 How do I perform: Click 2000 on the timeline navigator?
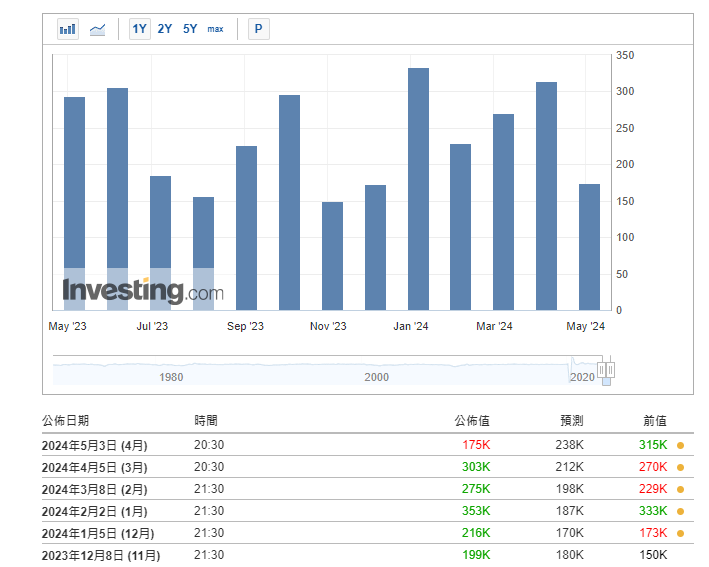pos(376,377)
